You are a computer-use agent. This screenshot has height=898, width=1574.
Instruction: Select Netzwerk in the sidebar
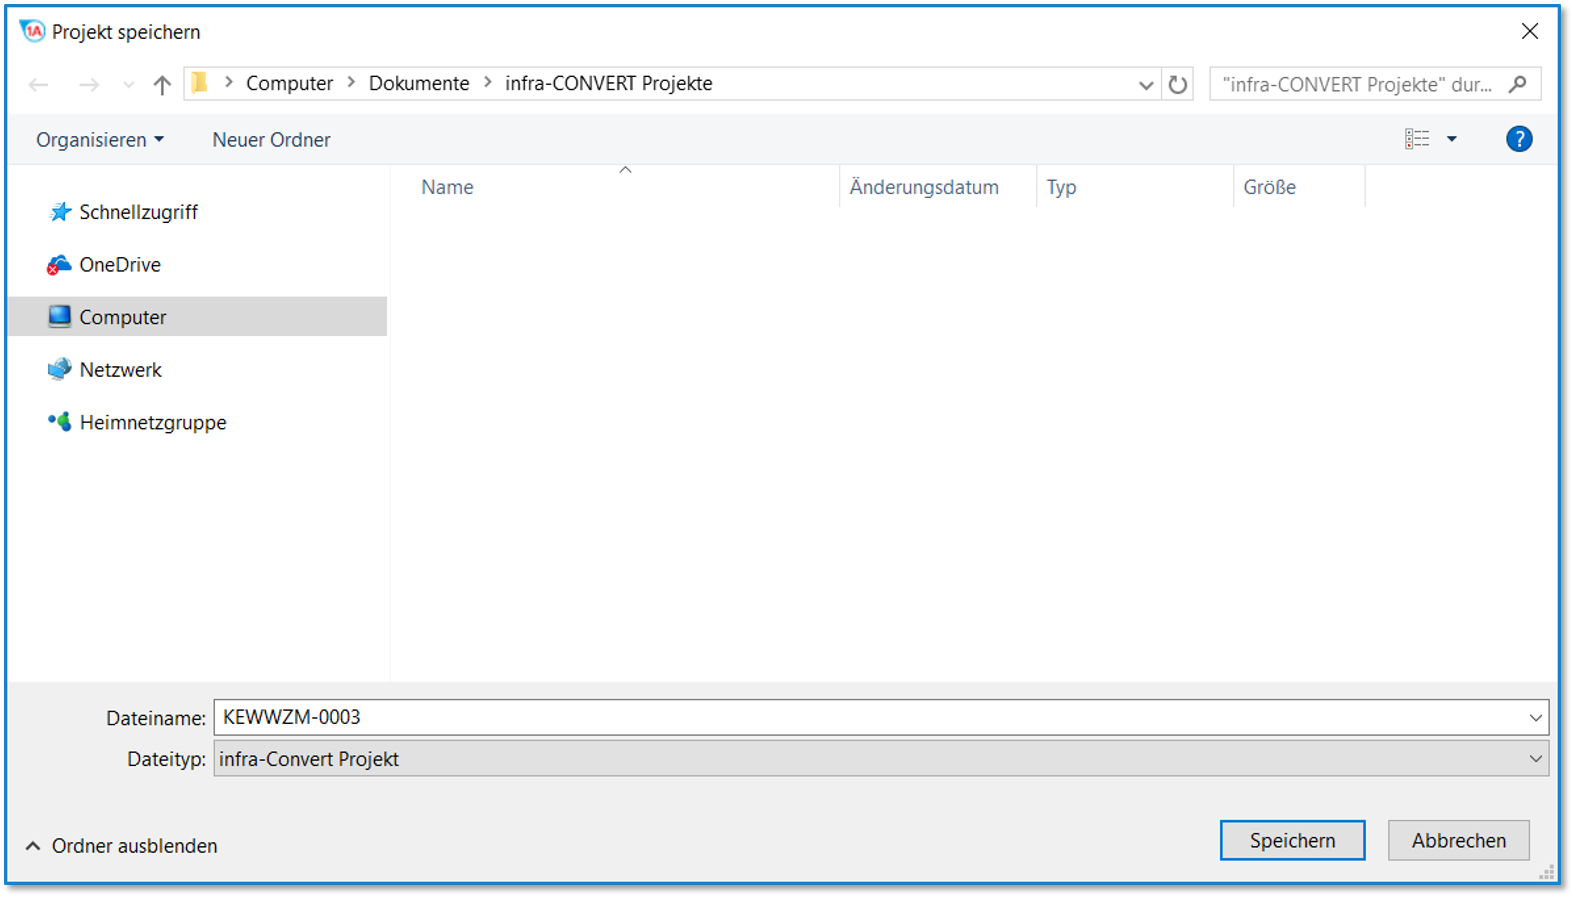pyautogui.click(x=120, y=370)
